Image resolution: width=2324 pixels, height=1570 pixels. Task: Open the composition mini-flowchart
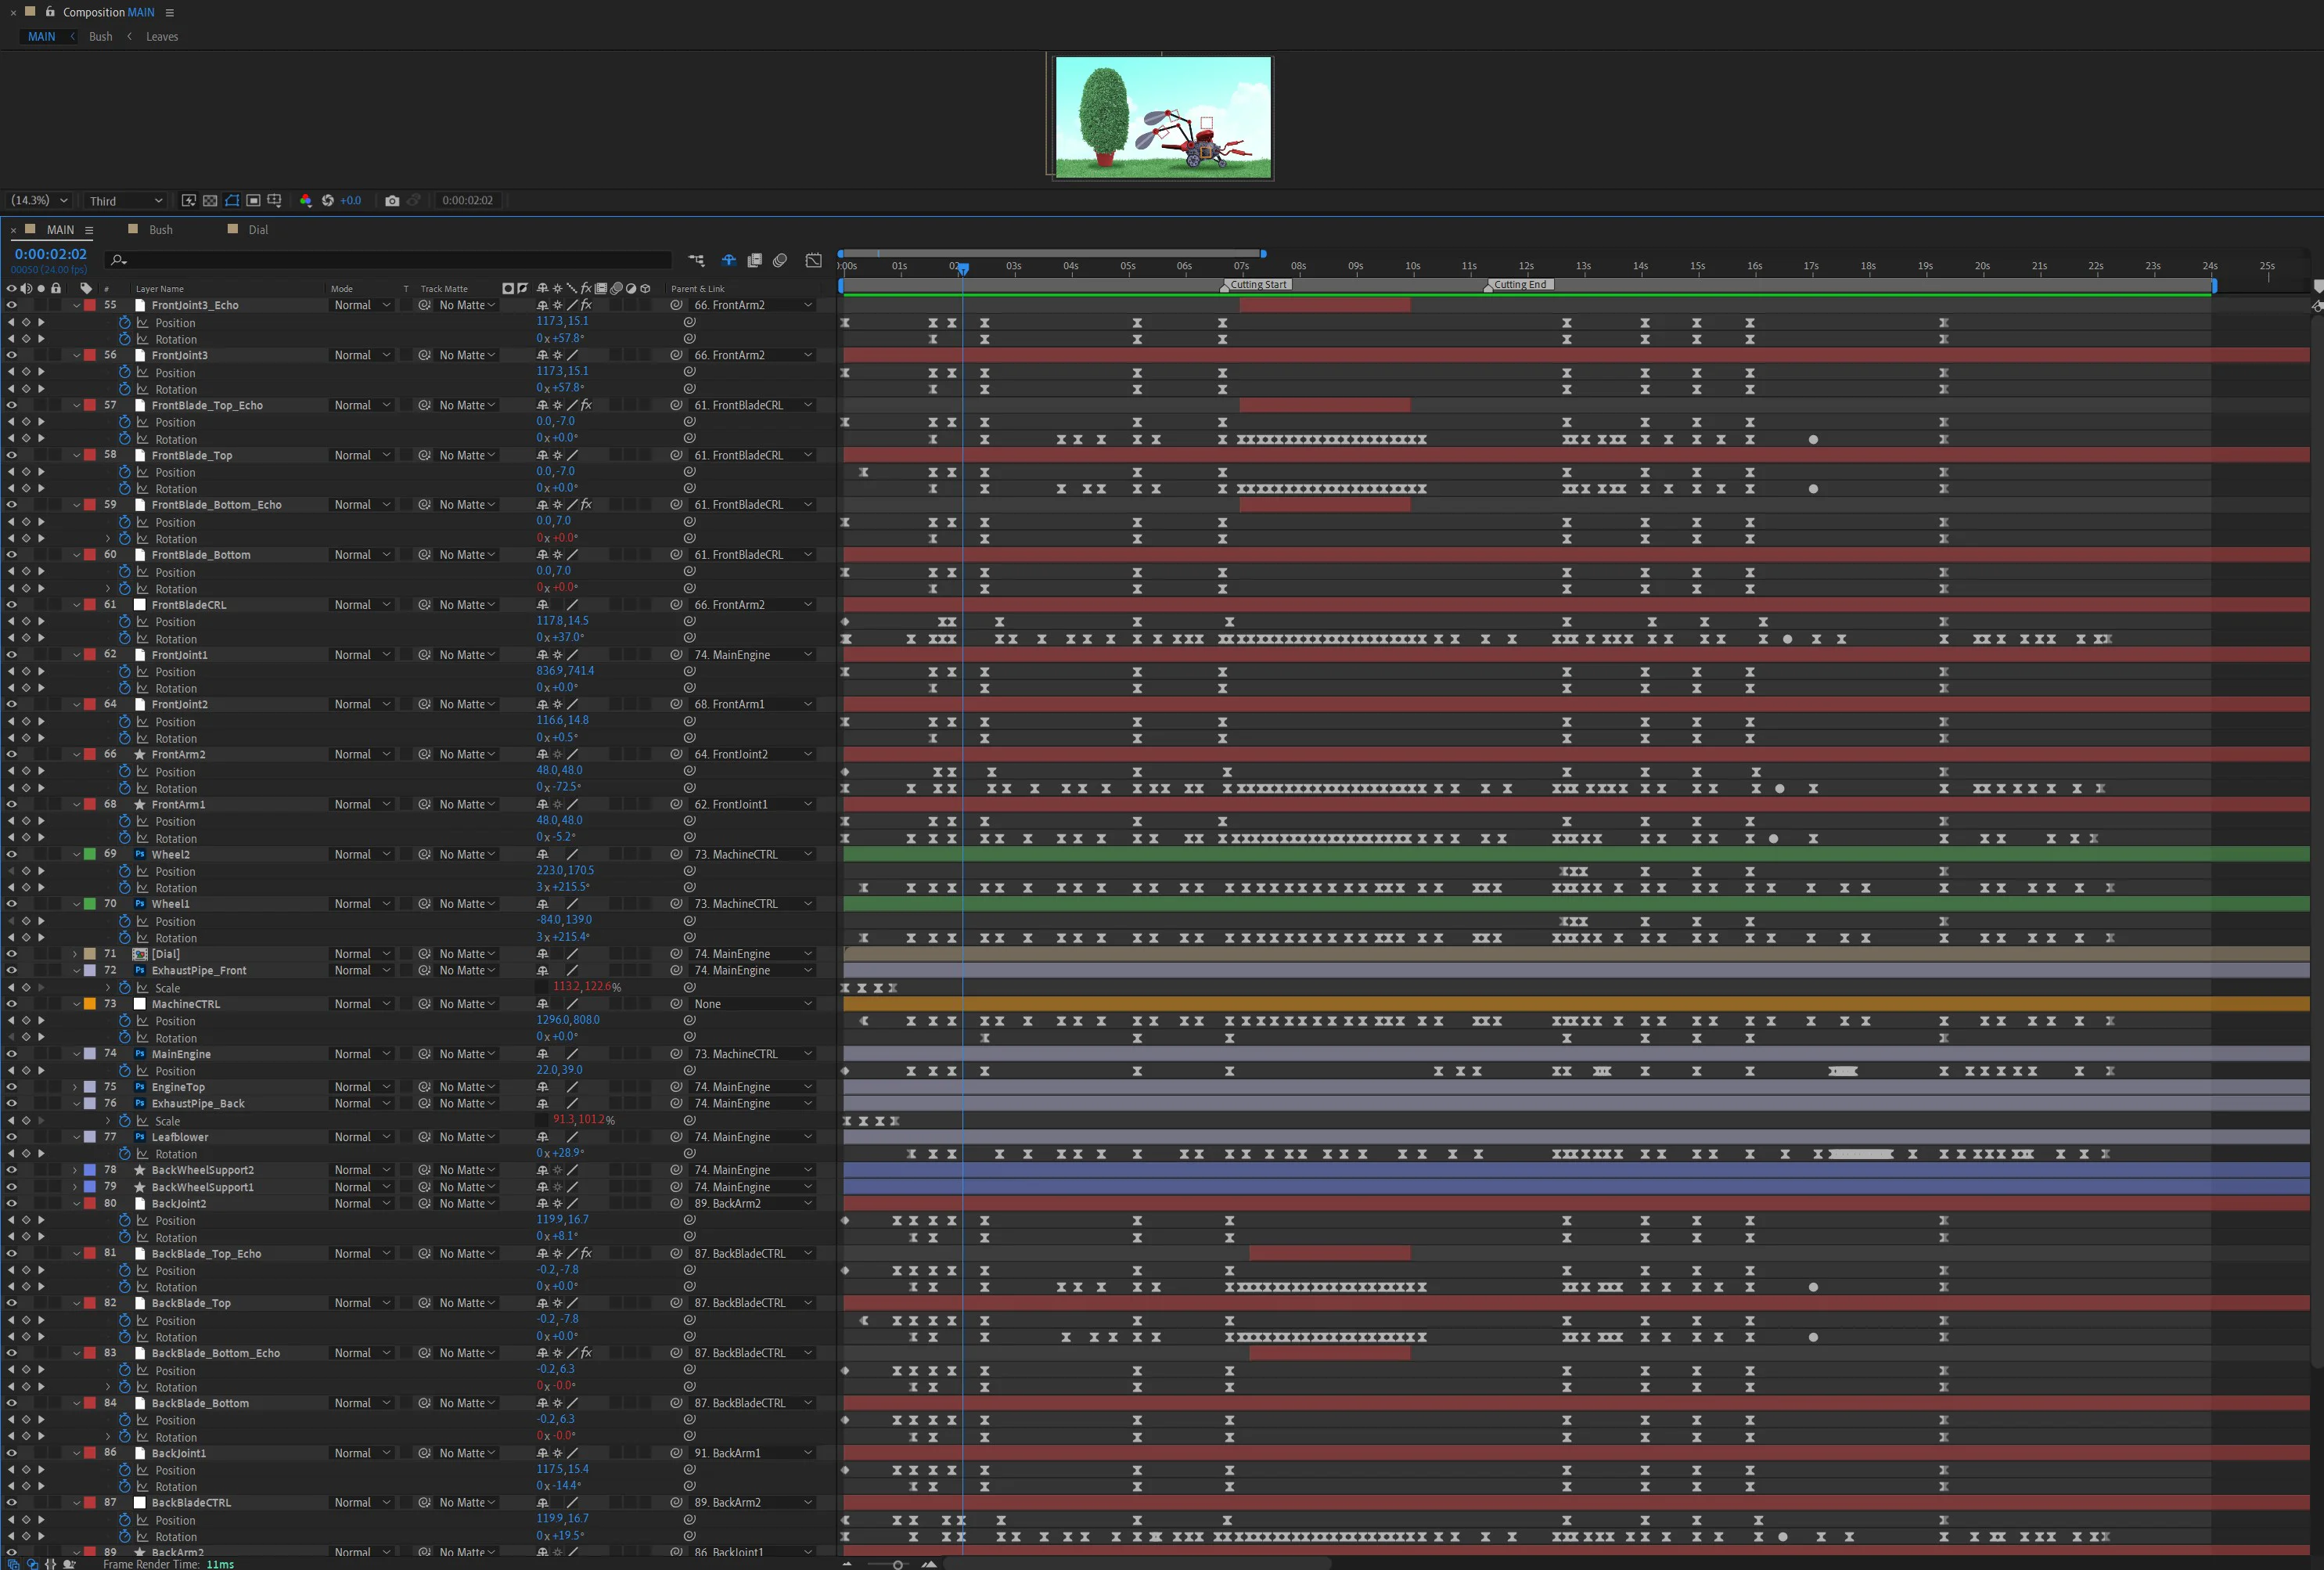[x=697, y=260]
